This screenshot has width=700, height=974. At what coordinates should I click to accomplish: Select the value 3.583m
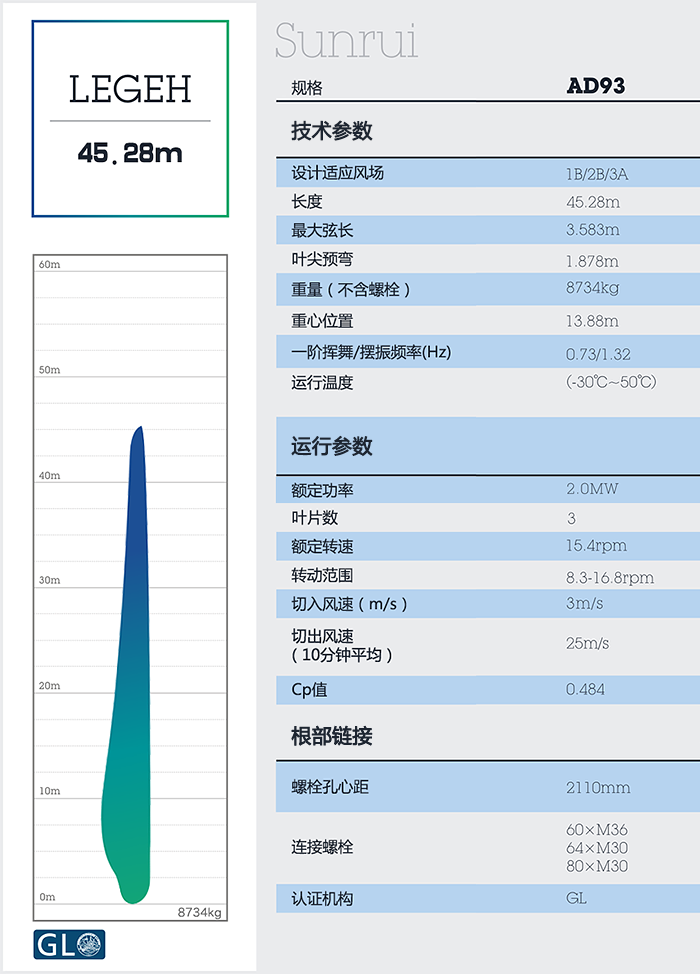[593, 230]
